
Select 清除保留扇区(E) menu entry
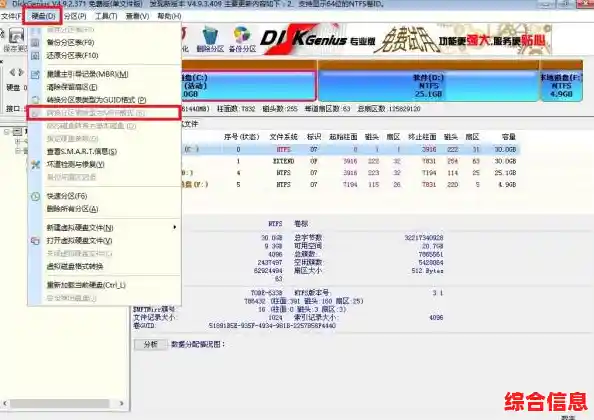(x=104, y=87)
